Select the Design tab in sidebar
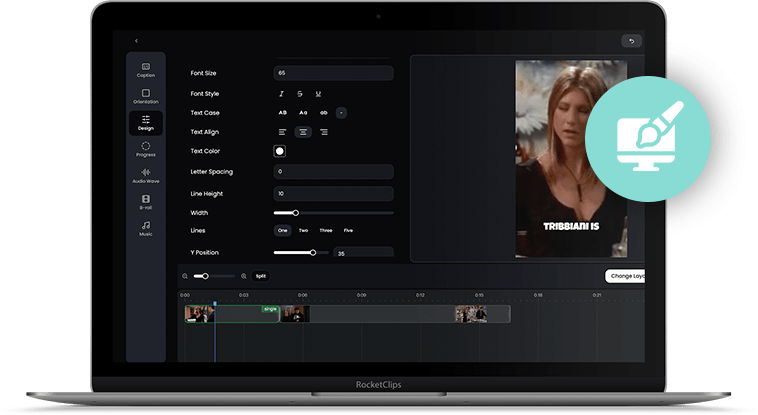 tap(146, 123)
